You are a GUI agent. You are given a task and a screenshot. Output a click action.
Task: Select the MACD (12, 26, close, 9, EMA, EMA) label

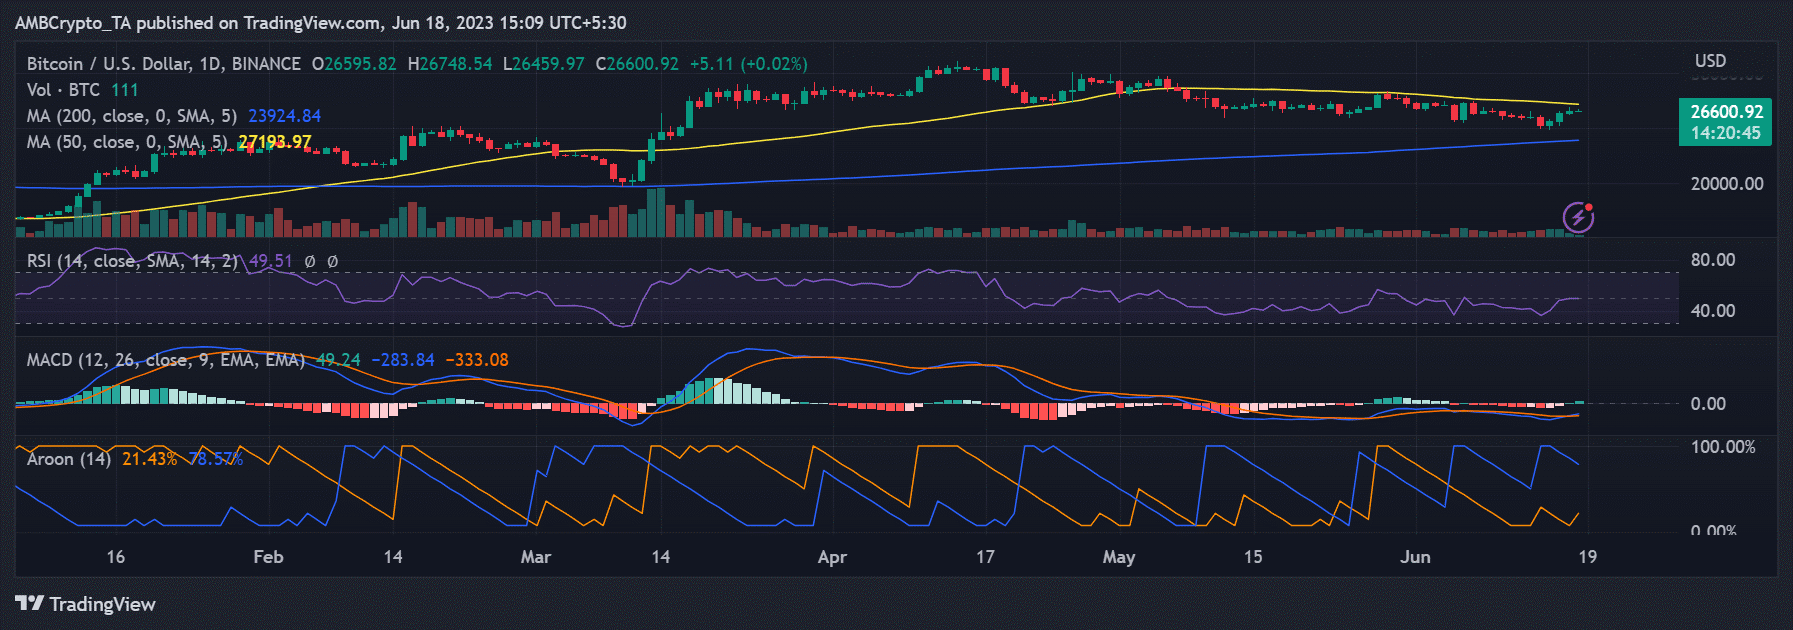click(x=166, y=360)
